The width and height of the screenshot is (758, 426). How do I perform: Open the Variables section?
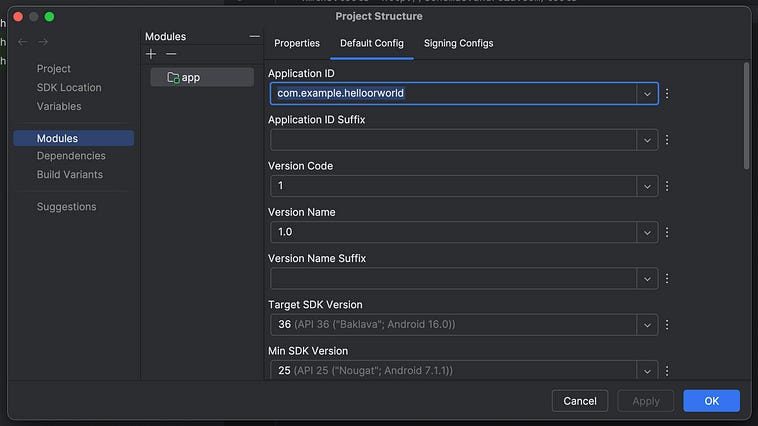tap(59, 106)
